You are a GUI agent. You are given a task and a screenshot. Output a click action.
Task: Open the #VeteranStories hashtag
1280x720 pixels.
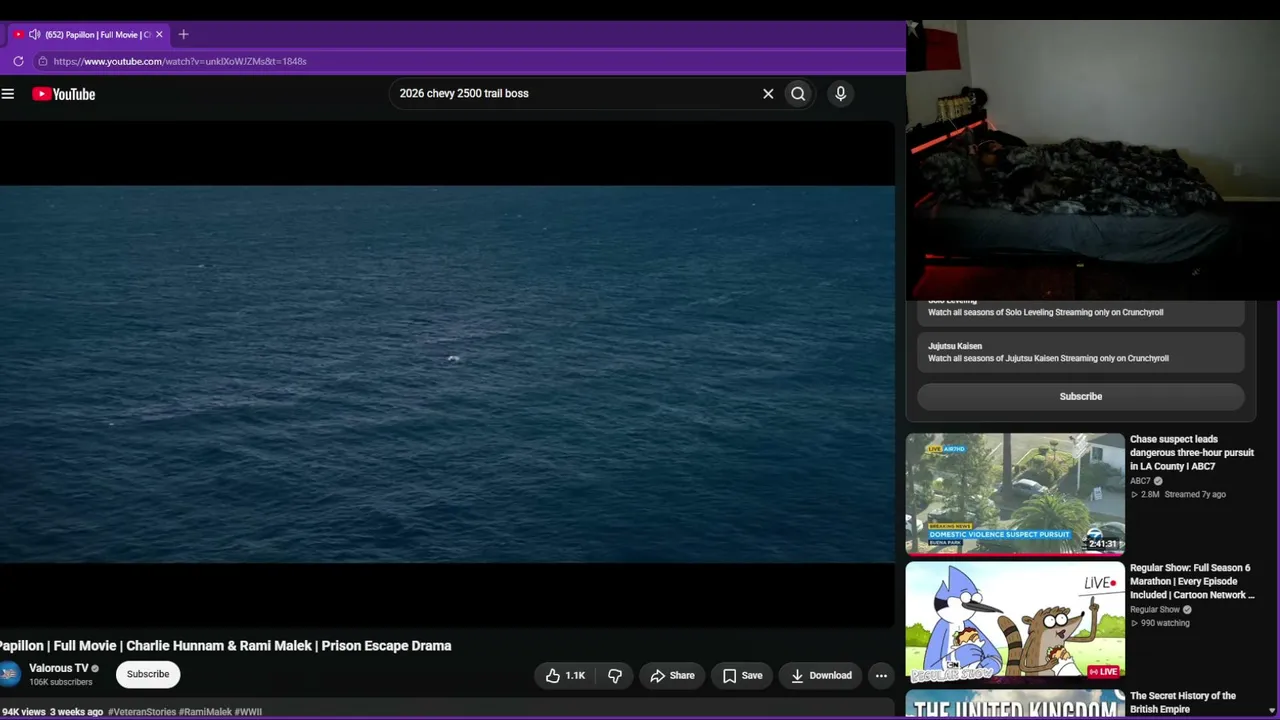(142, 712)
